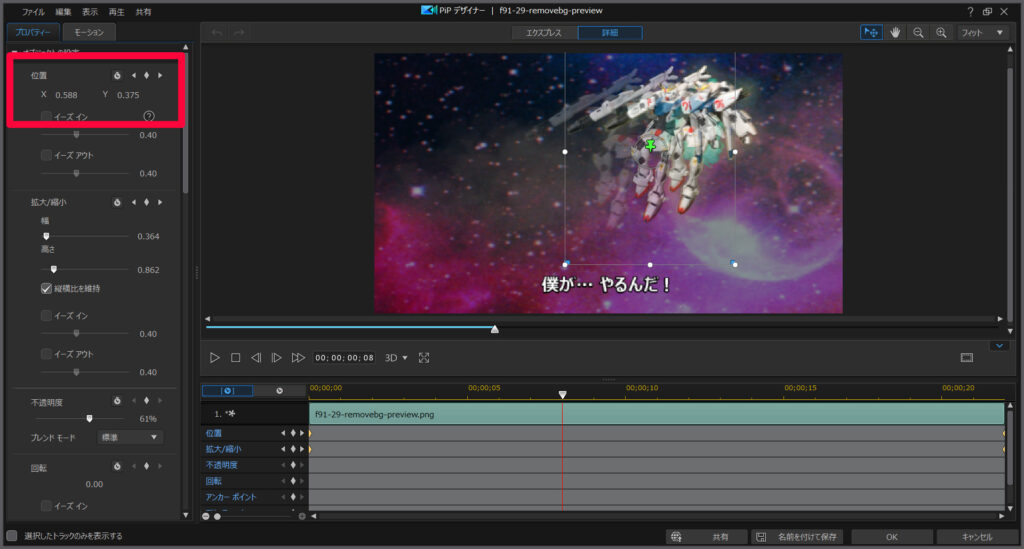Adjust the 幅 width slider

(x=46, y=236)
